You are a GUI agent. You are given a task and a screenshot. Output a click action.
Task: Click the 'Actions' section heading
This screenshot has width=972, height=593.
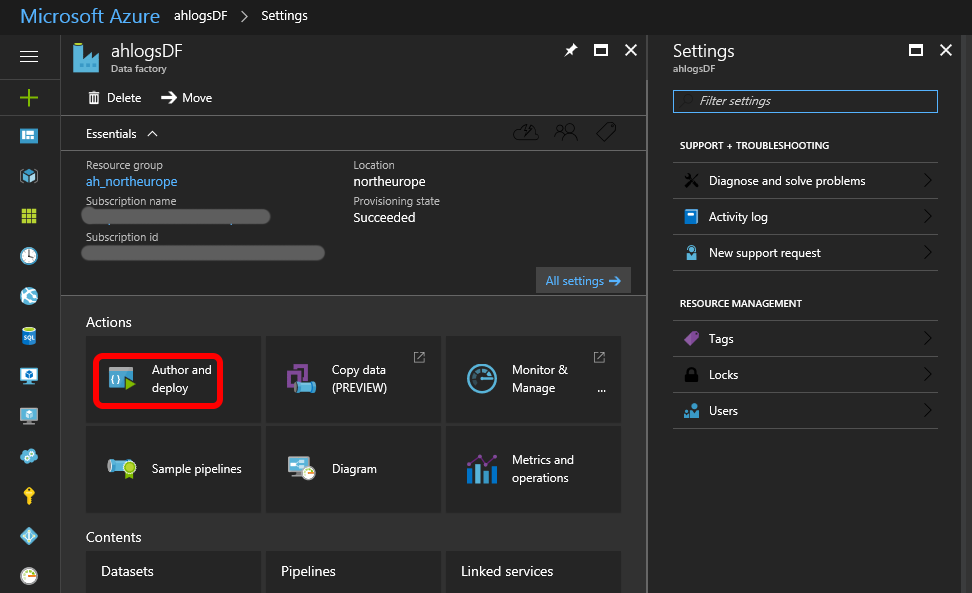tap(108, 322)
